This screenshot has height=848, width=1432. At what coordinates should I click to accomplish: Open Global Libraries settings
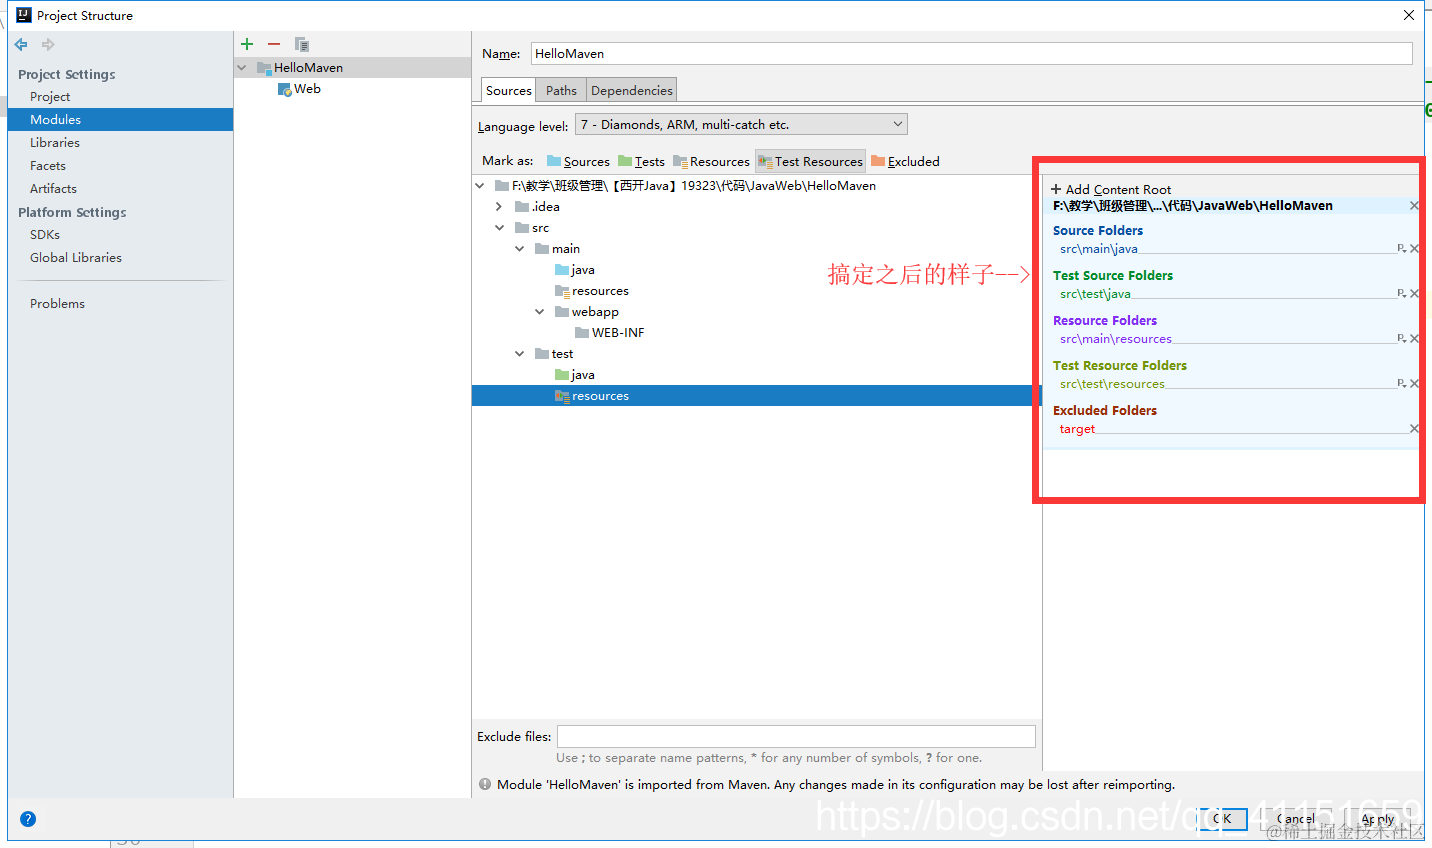click(x=76, y=258)
